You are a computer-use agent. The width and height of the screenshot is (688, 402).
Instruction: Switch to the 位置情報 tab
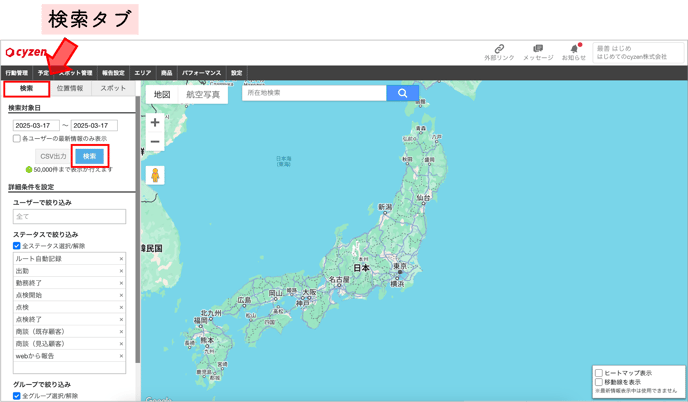[70, 89]
